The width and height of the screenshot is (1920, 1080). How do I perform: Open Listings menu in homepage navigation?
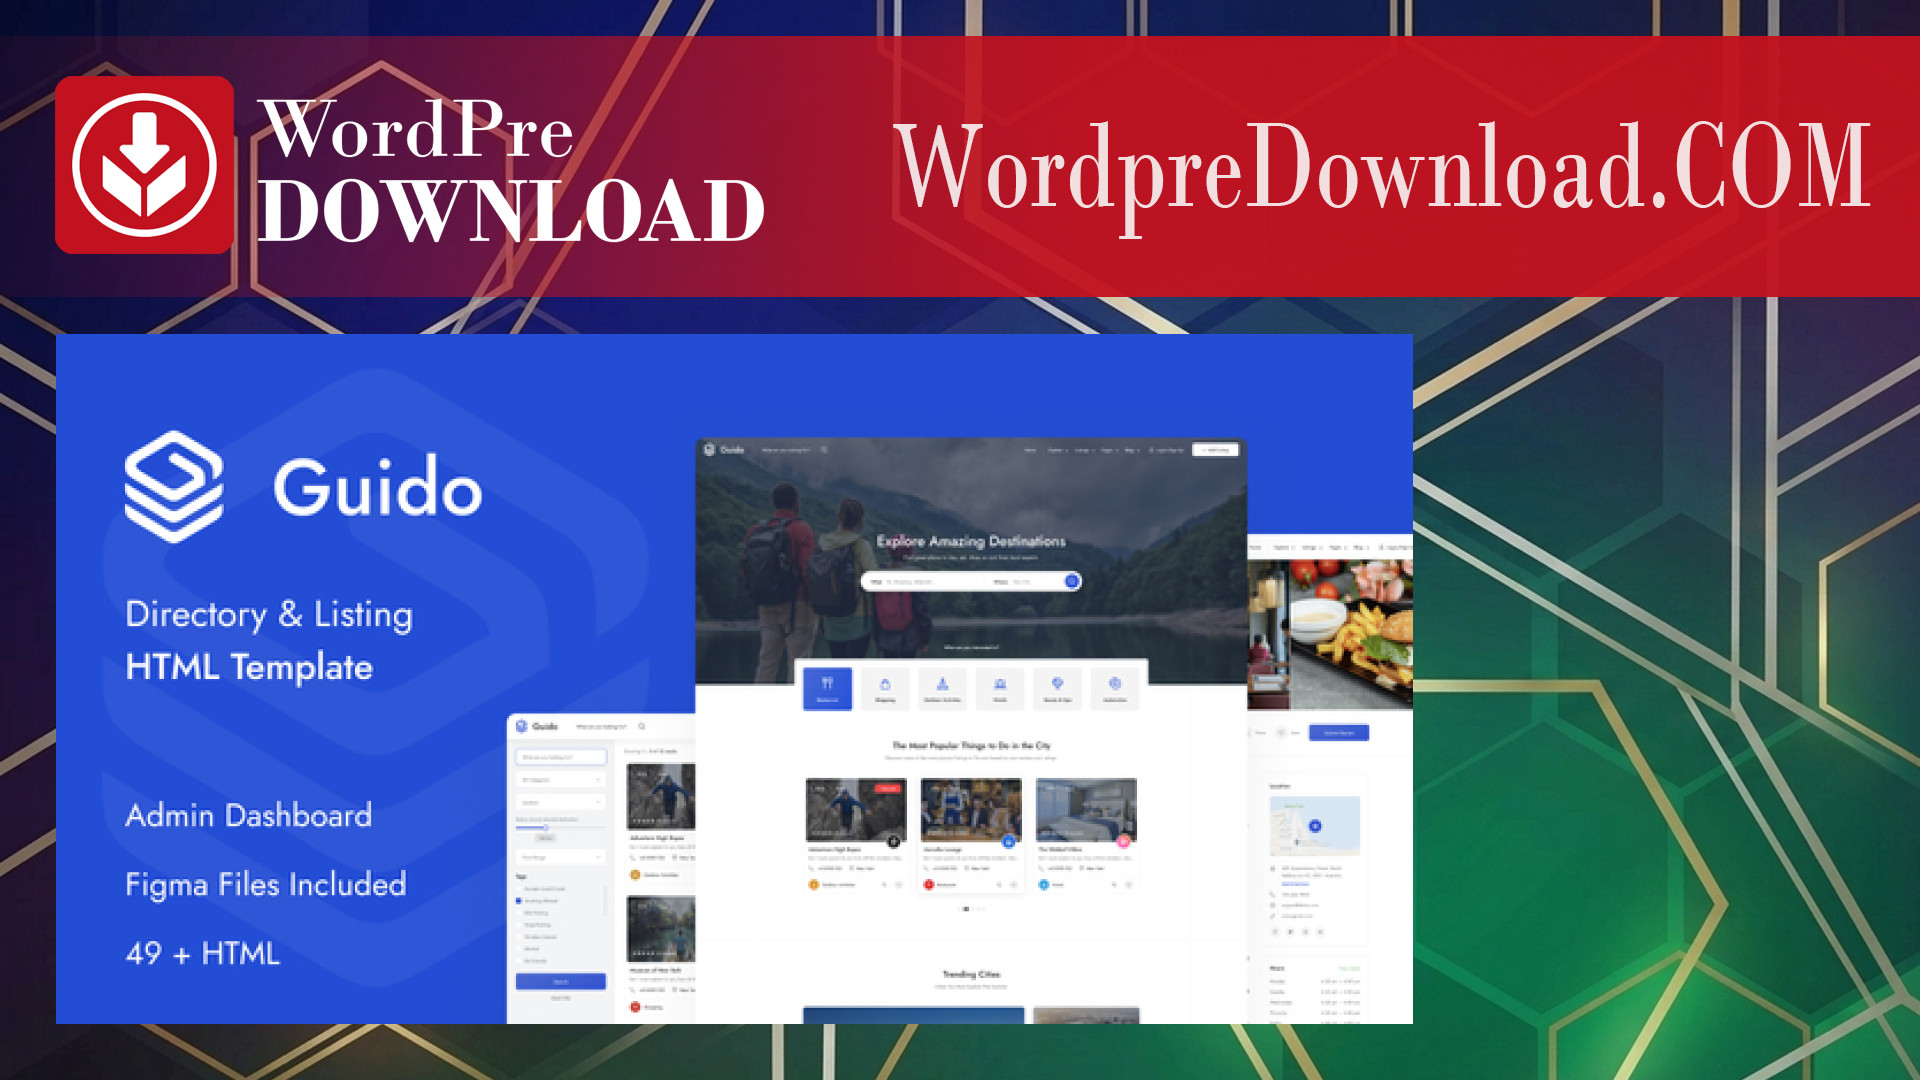pos(1084,450)
